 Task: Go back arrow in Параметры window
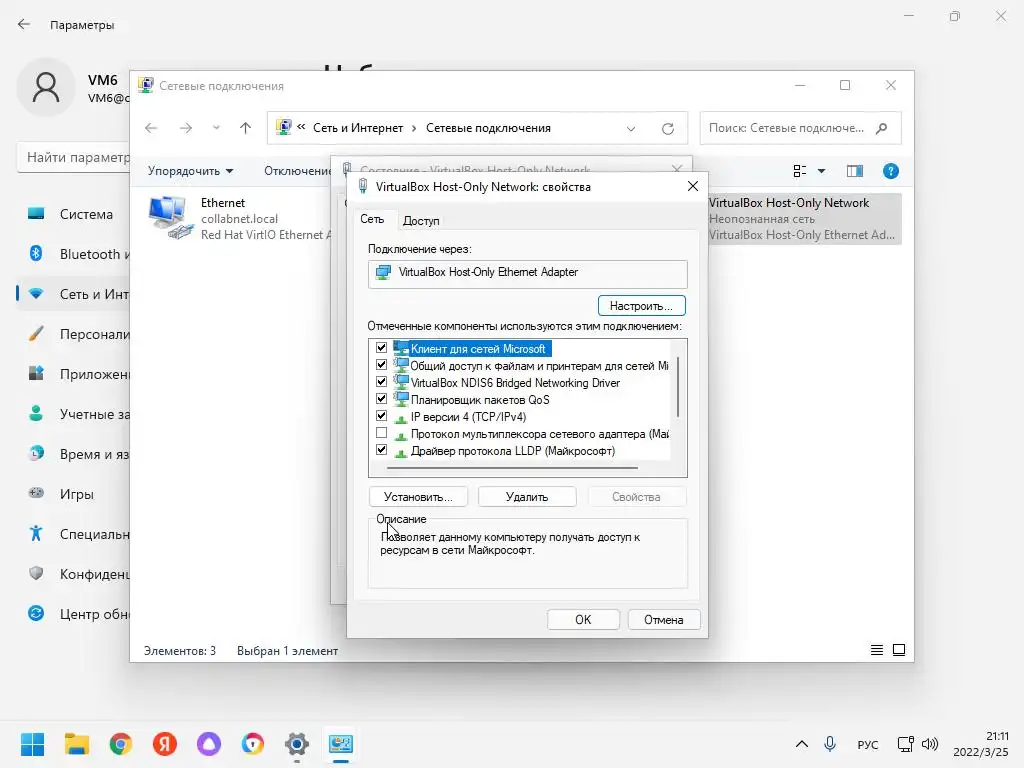click(24, 24)
